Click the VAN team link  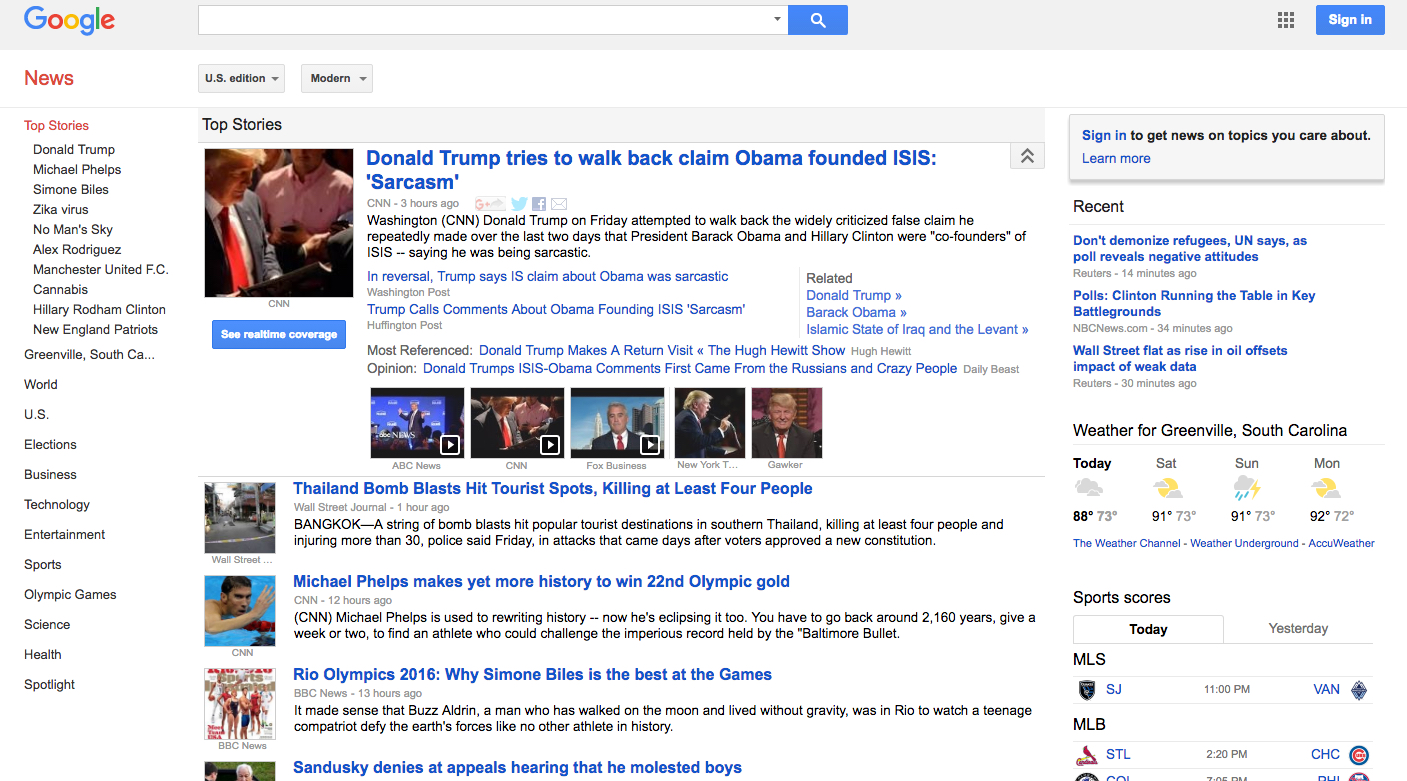1326,689
